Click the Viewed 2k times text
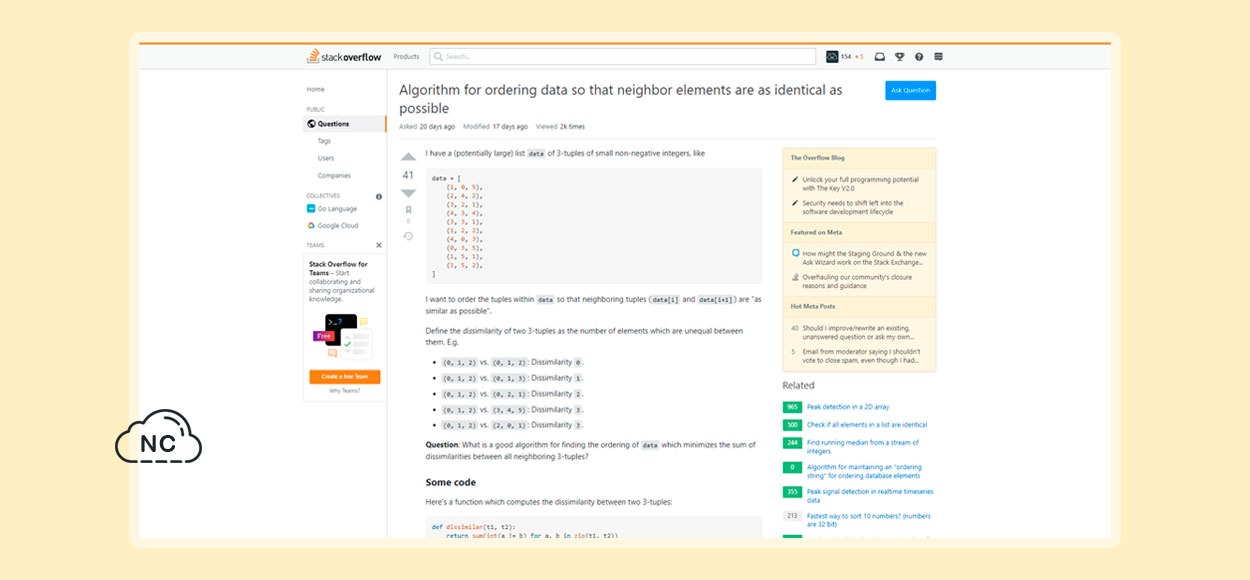This screenshot has height=580, width=1250. (x=560, y=127)
